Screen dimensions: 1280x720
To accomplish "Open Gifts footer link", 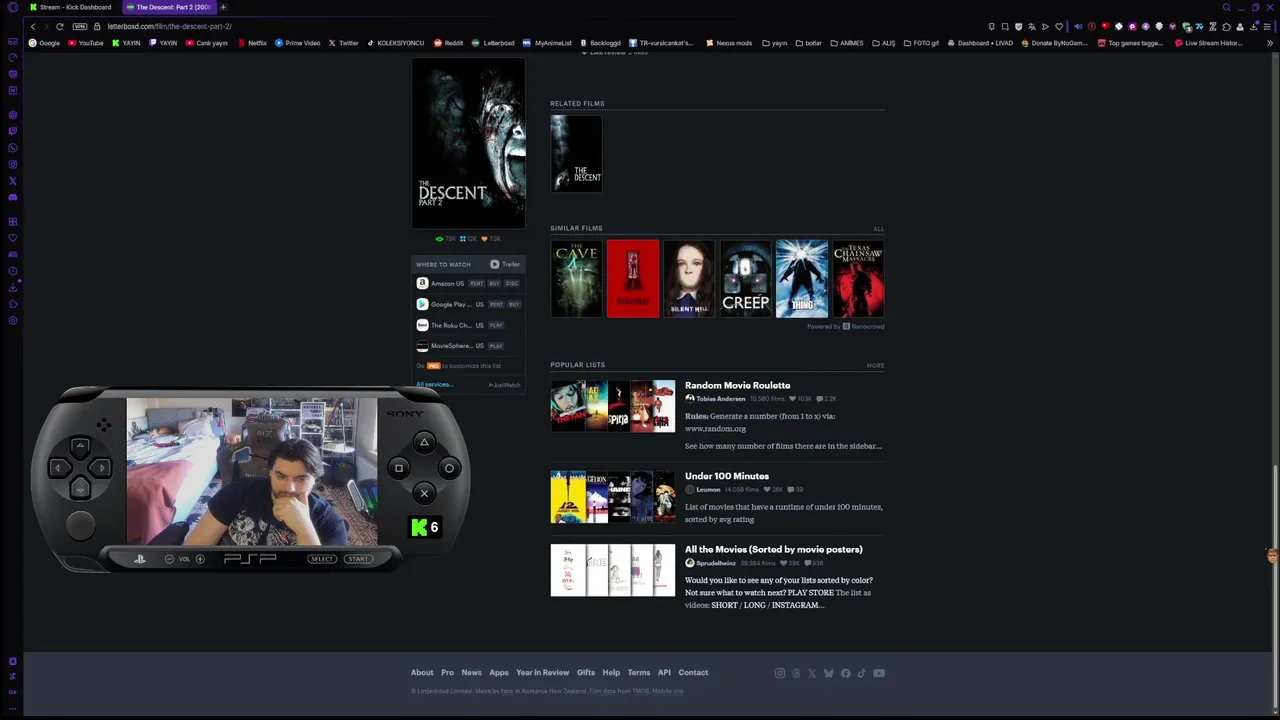I will coord(586,673).
